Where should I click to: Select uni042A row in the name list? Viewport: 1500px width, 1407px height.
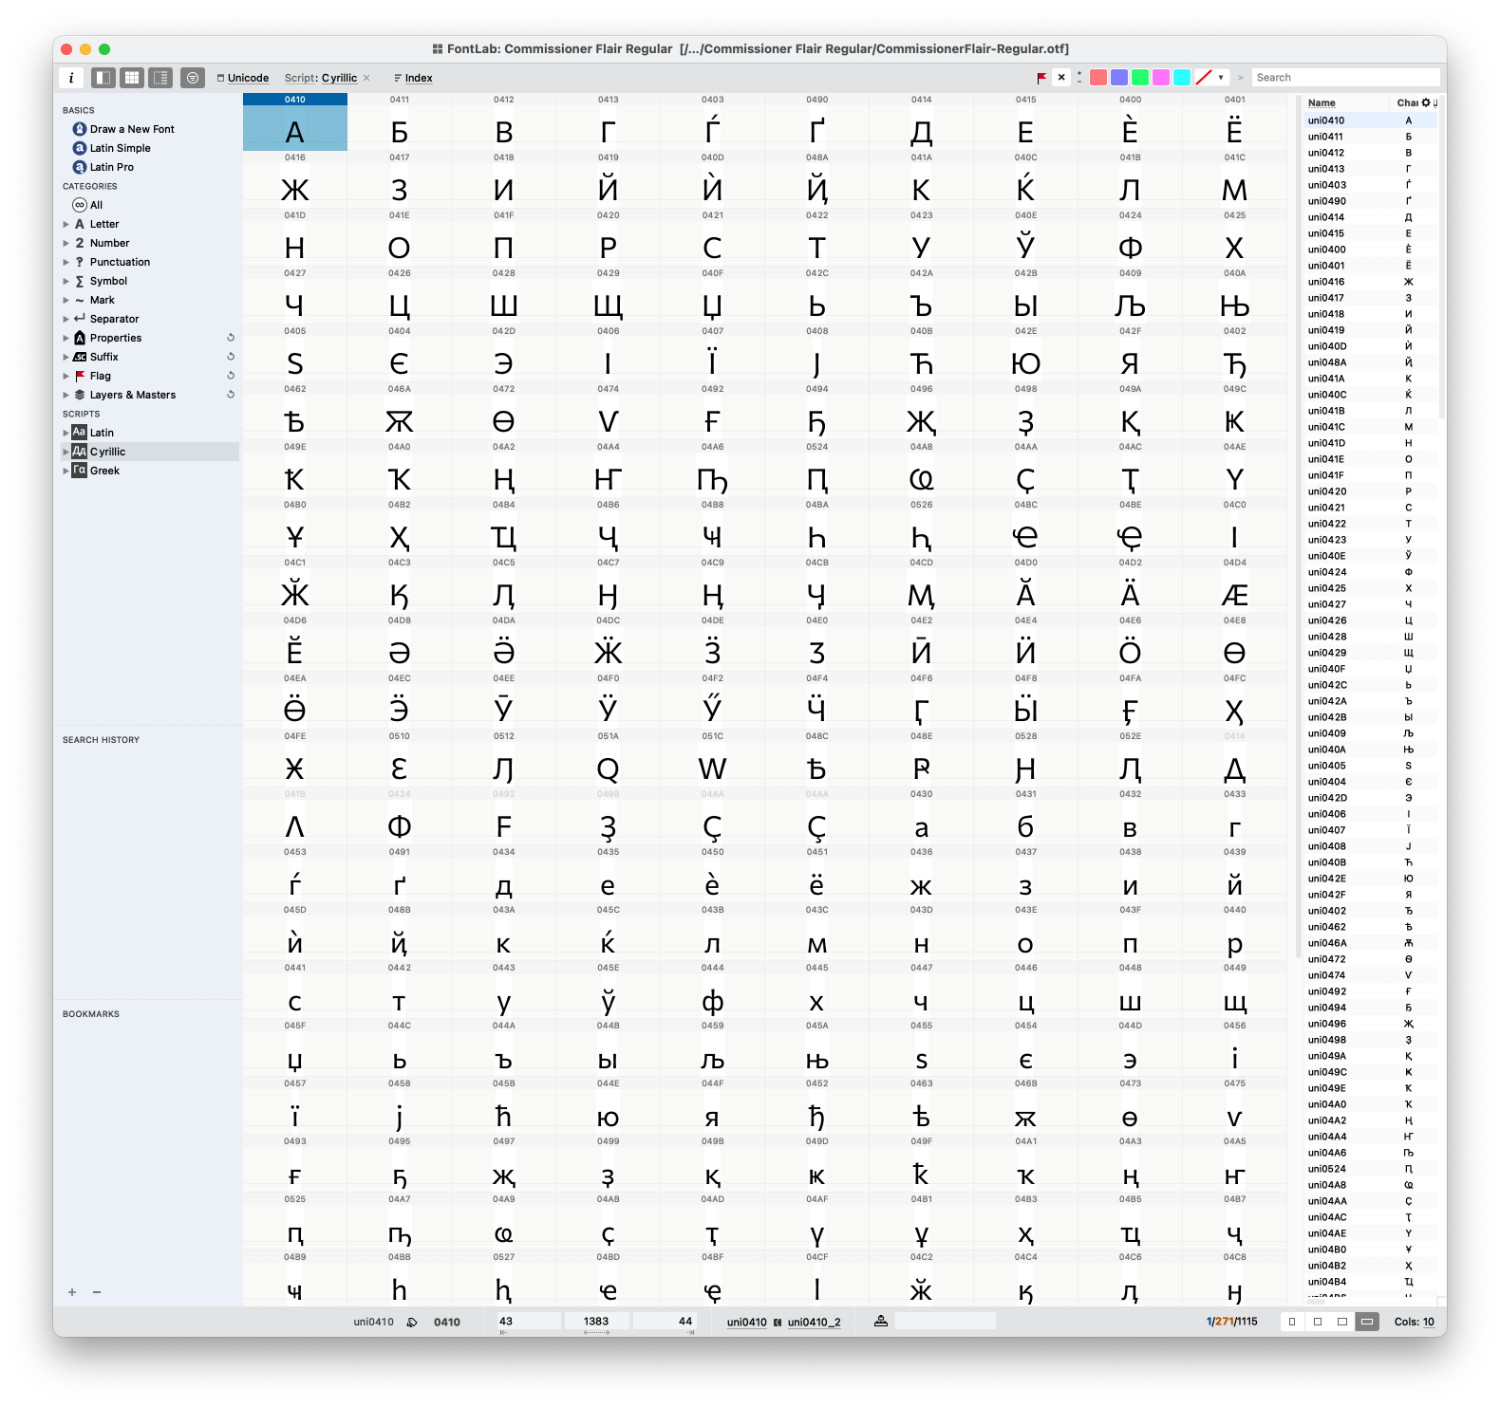click(x=1370, y=701)
